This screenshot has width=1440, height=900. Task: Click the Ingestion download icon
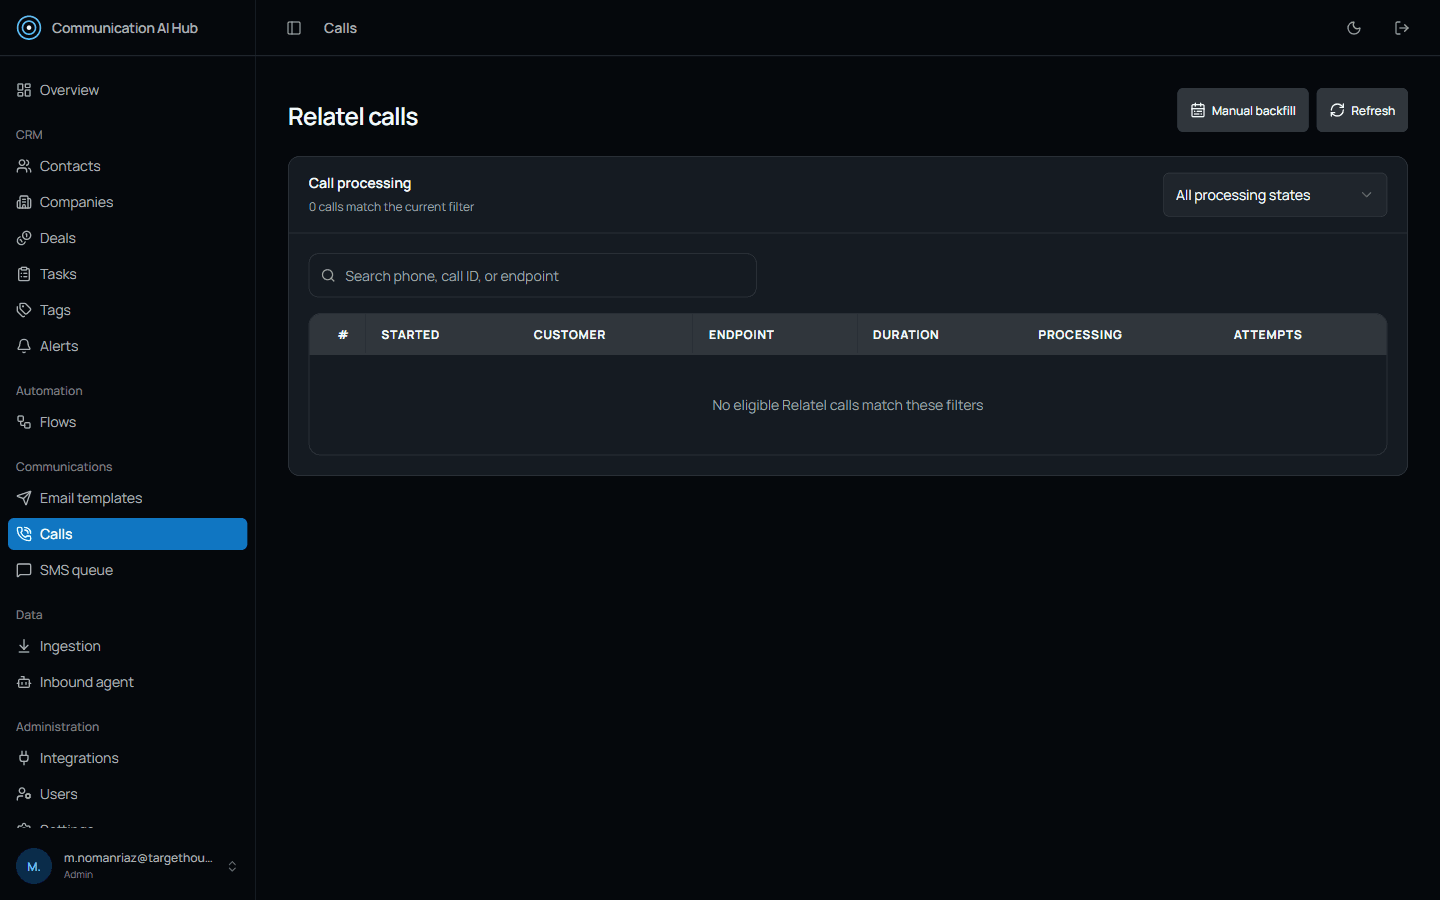24,646
